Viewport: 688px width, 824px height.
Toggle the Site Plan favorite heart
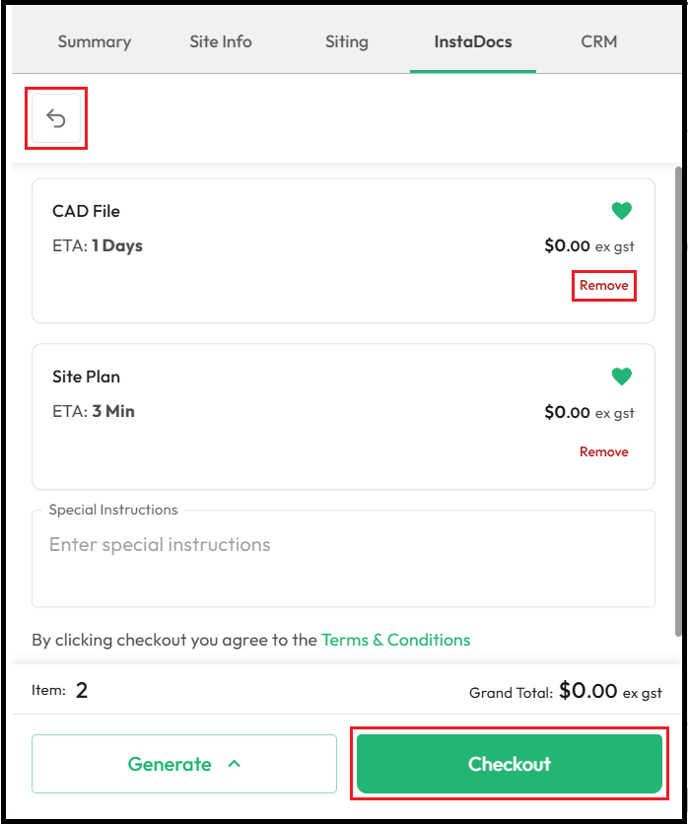pyautogui.click(x=621, y=376)
